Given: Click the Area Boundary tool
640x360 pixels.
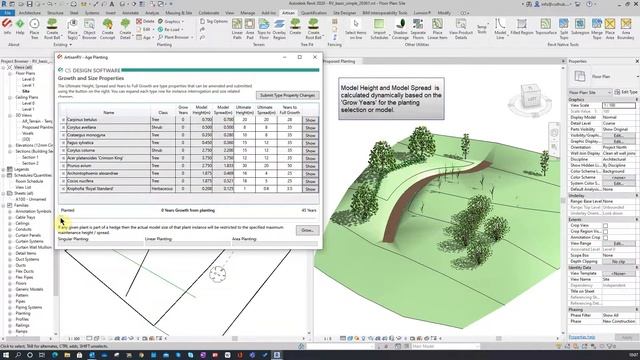Looking at the screenshot, I should click(x=626, y=29).
